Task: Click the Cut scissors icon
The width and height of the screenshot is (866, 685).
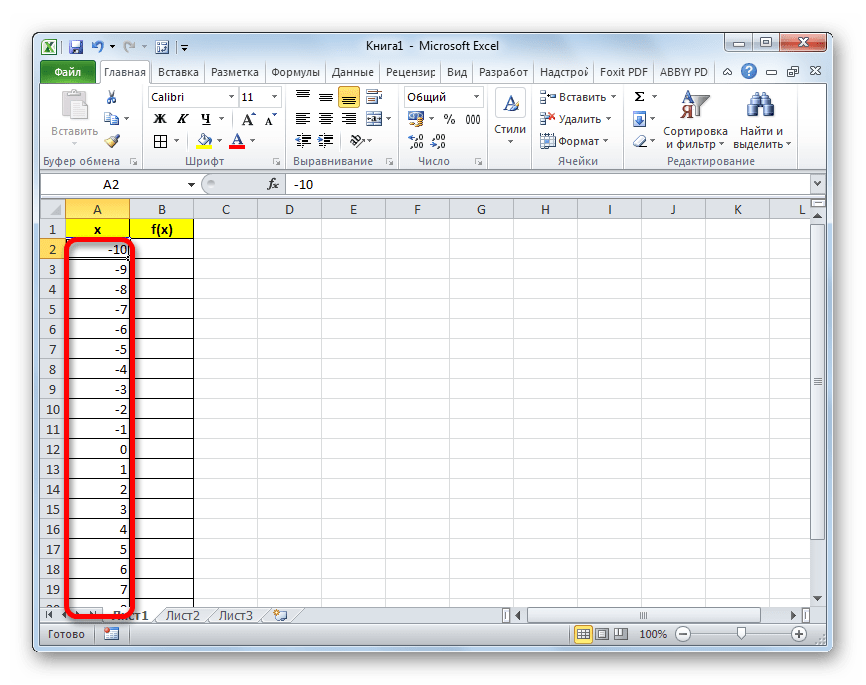Action: (x=112, y=97)
